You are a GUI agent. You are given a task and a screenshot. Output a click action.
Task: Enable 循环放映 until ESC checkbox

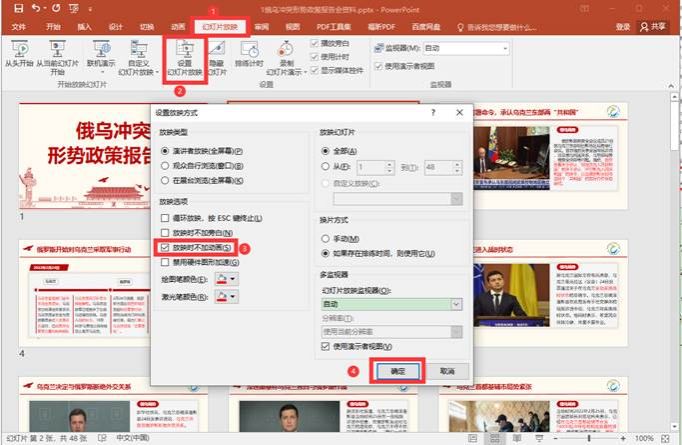(166, 217)
